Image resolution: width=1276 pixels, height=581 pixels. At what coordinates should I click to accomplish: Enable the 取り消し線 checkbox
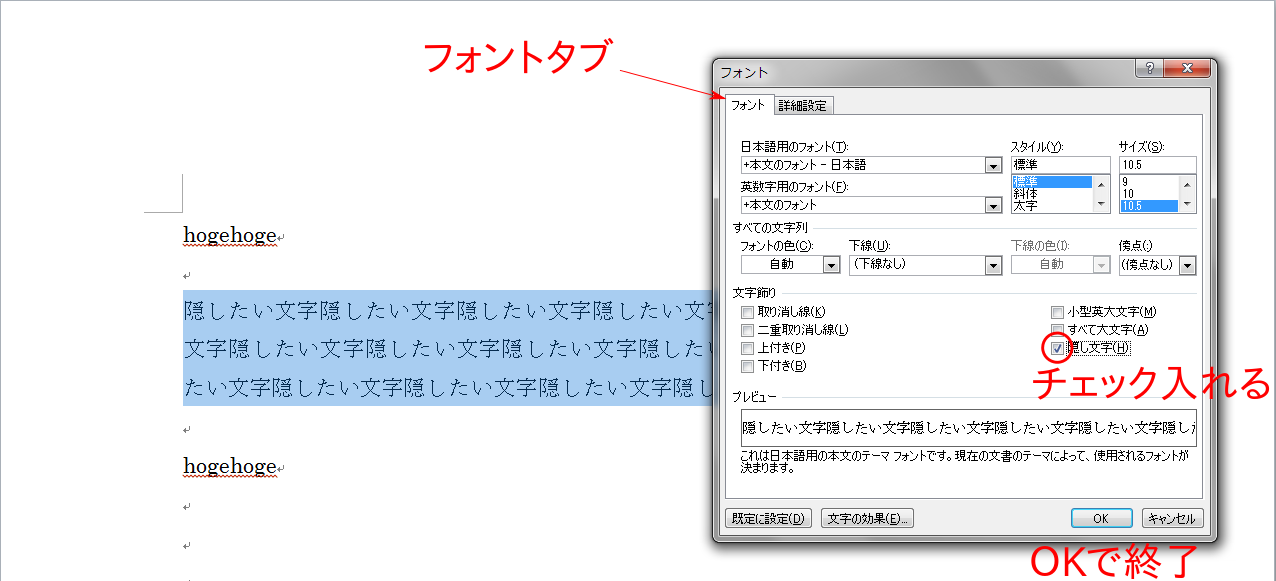click(x=747, y=312)
